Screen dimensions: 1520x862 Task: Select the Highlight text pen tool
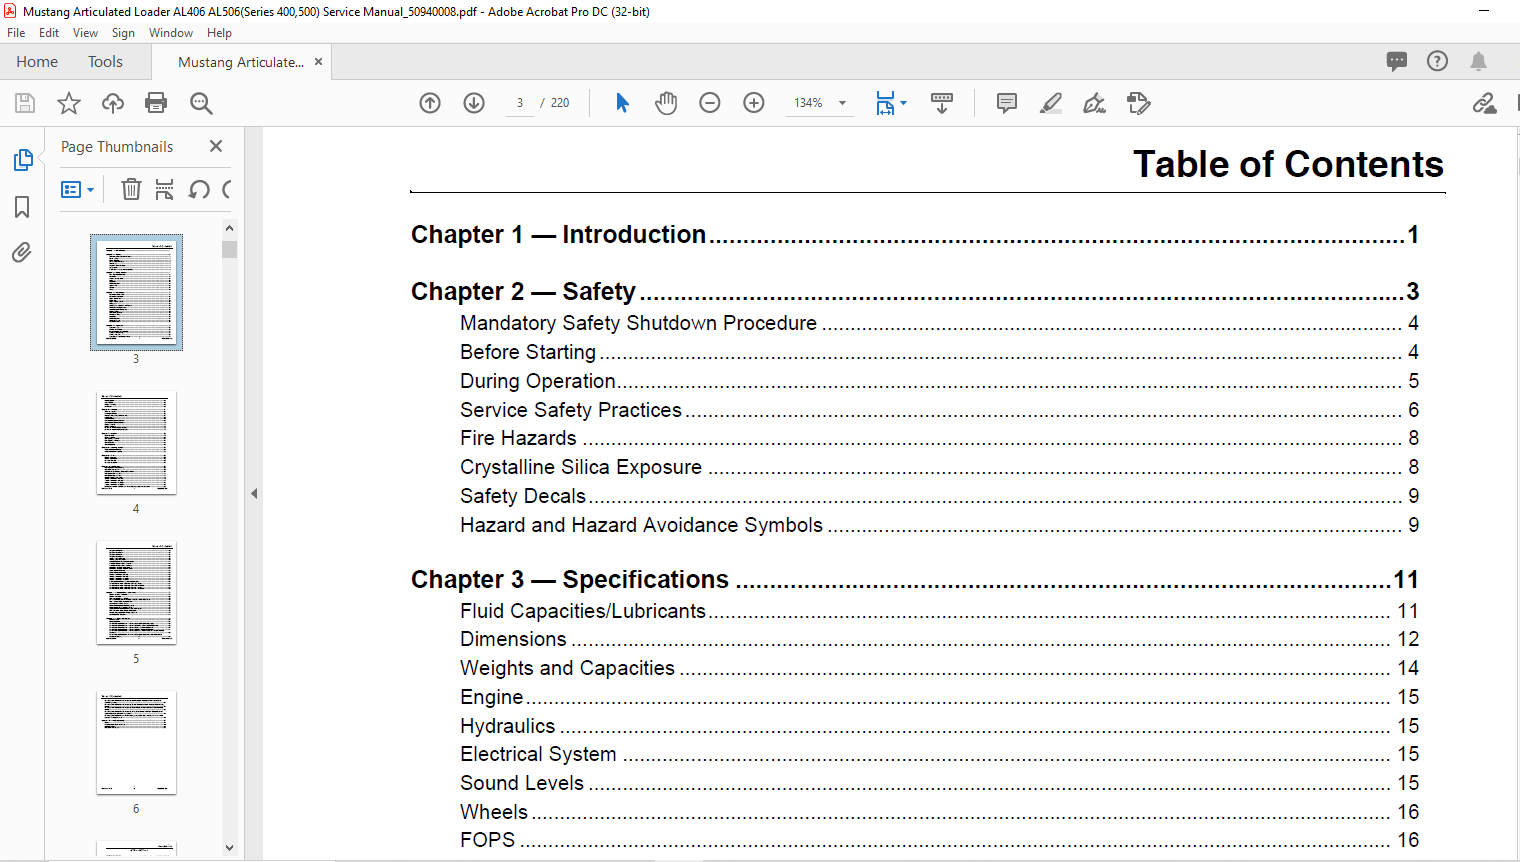[1051, 103]
